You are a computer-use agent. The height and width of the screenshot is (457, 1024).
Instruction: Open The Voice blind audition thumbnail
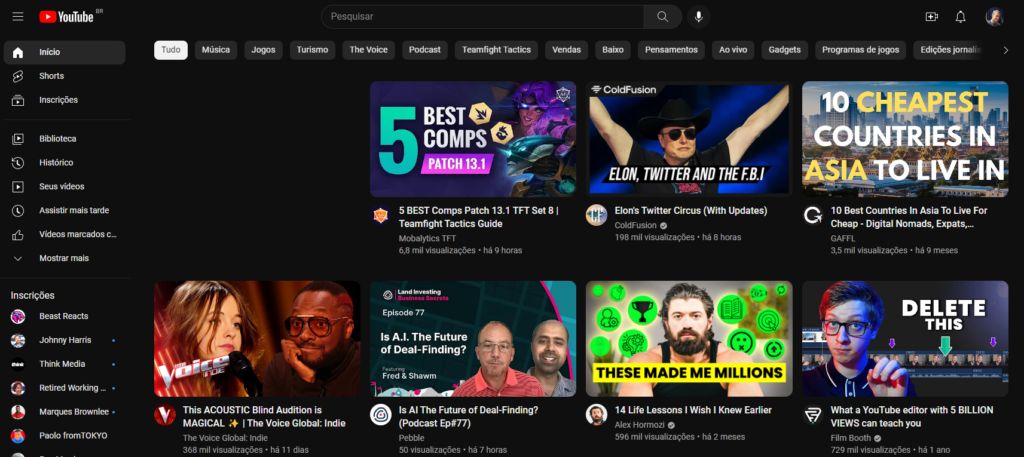pos(257,339)
